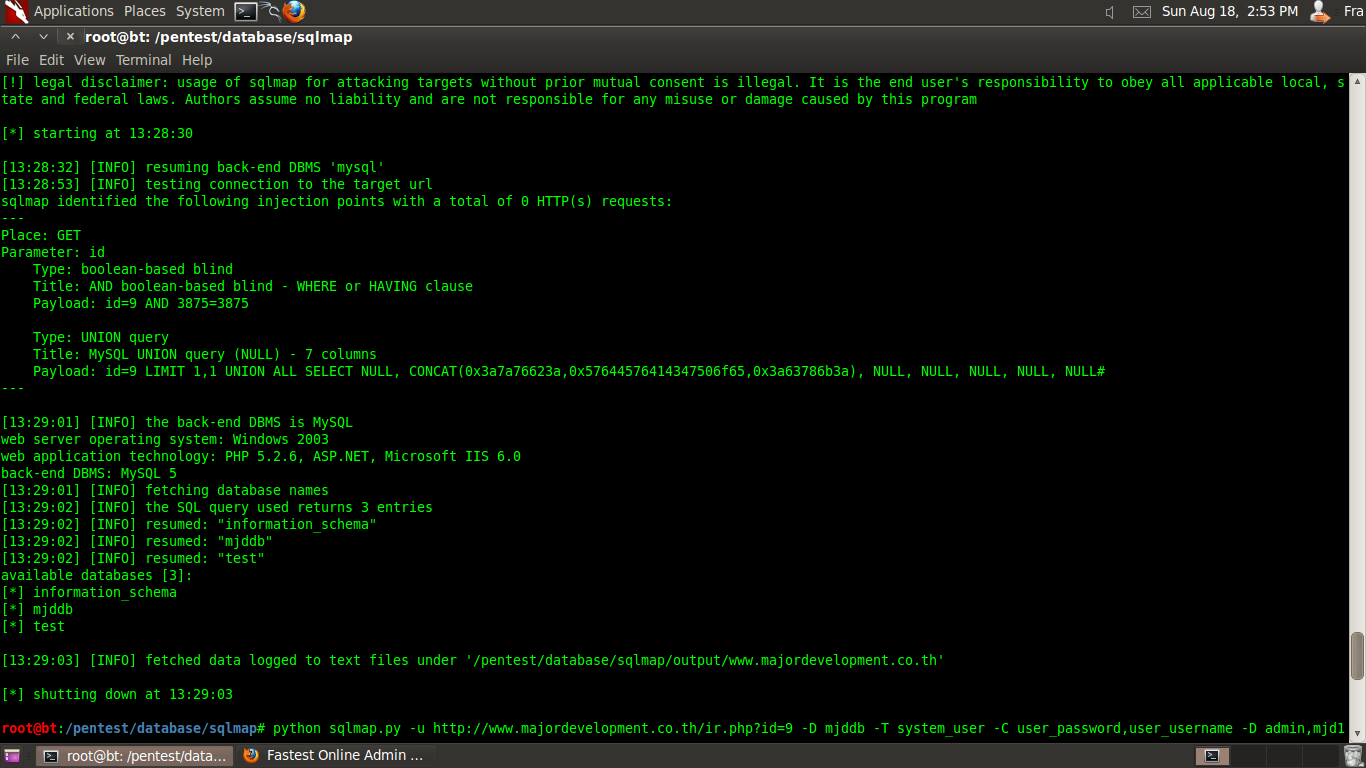Click '[*] information_schema' database entry

(89, 592)
